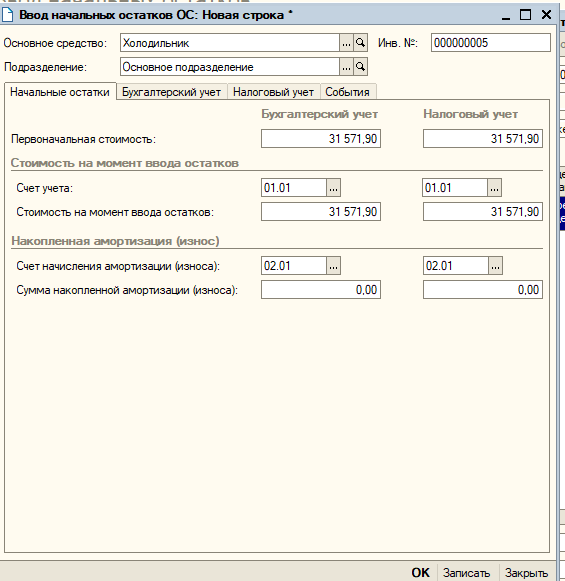Screen dimensions: 565x581
Task: Open the lookup magnifier for Основное средство
Action: [360, 43]
